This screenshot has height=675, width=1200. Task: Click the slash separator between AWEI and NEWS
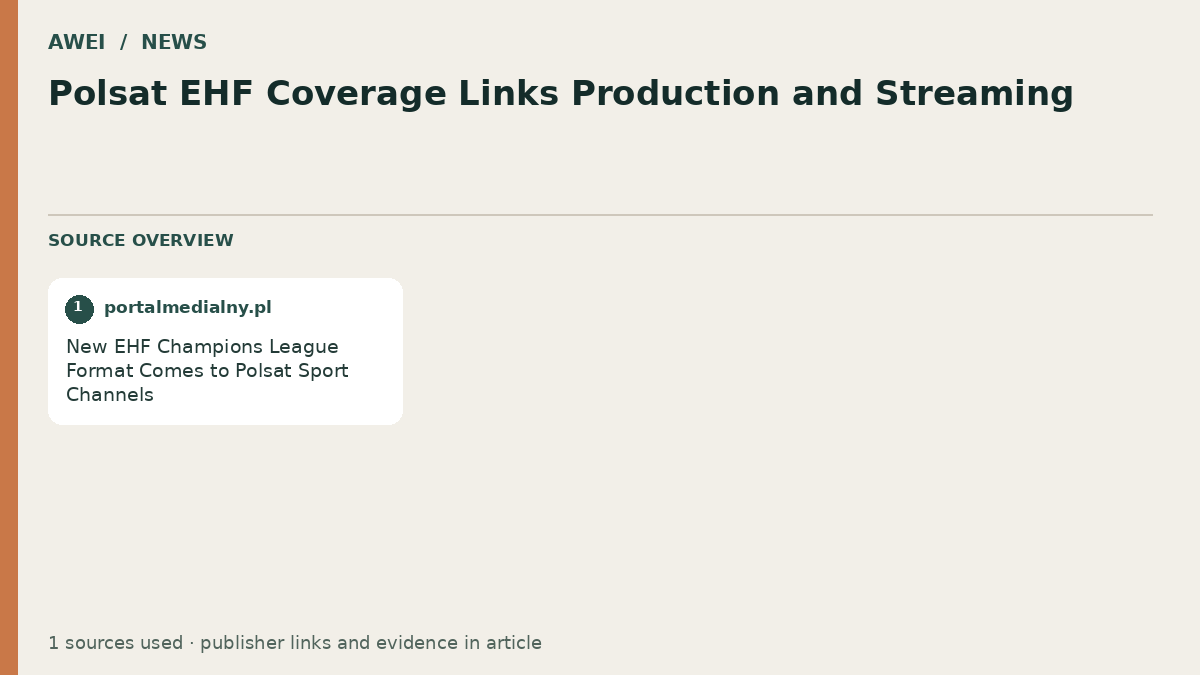[x=123, y=43]
